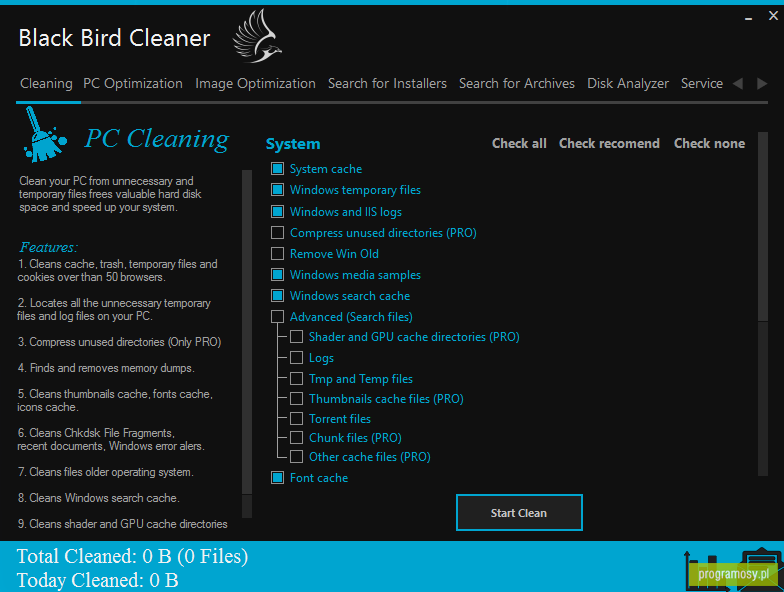The image size is (784, 592).
Task: Click the Check all link
Action: coord(519,144)
